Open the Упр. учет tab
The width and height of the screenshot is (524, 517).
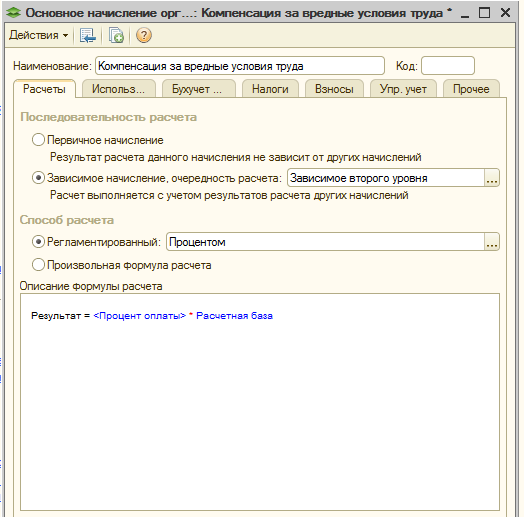[x=403, y=89]
